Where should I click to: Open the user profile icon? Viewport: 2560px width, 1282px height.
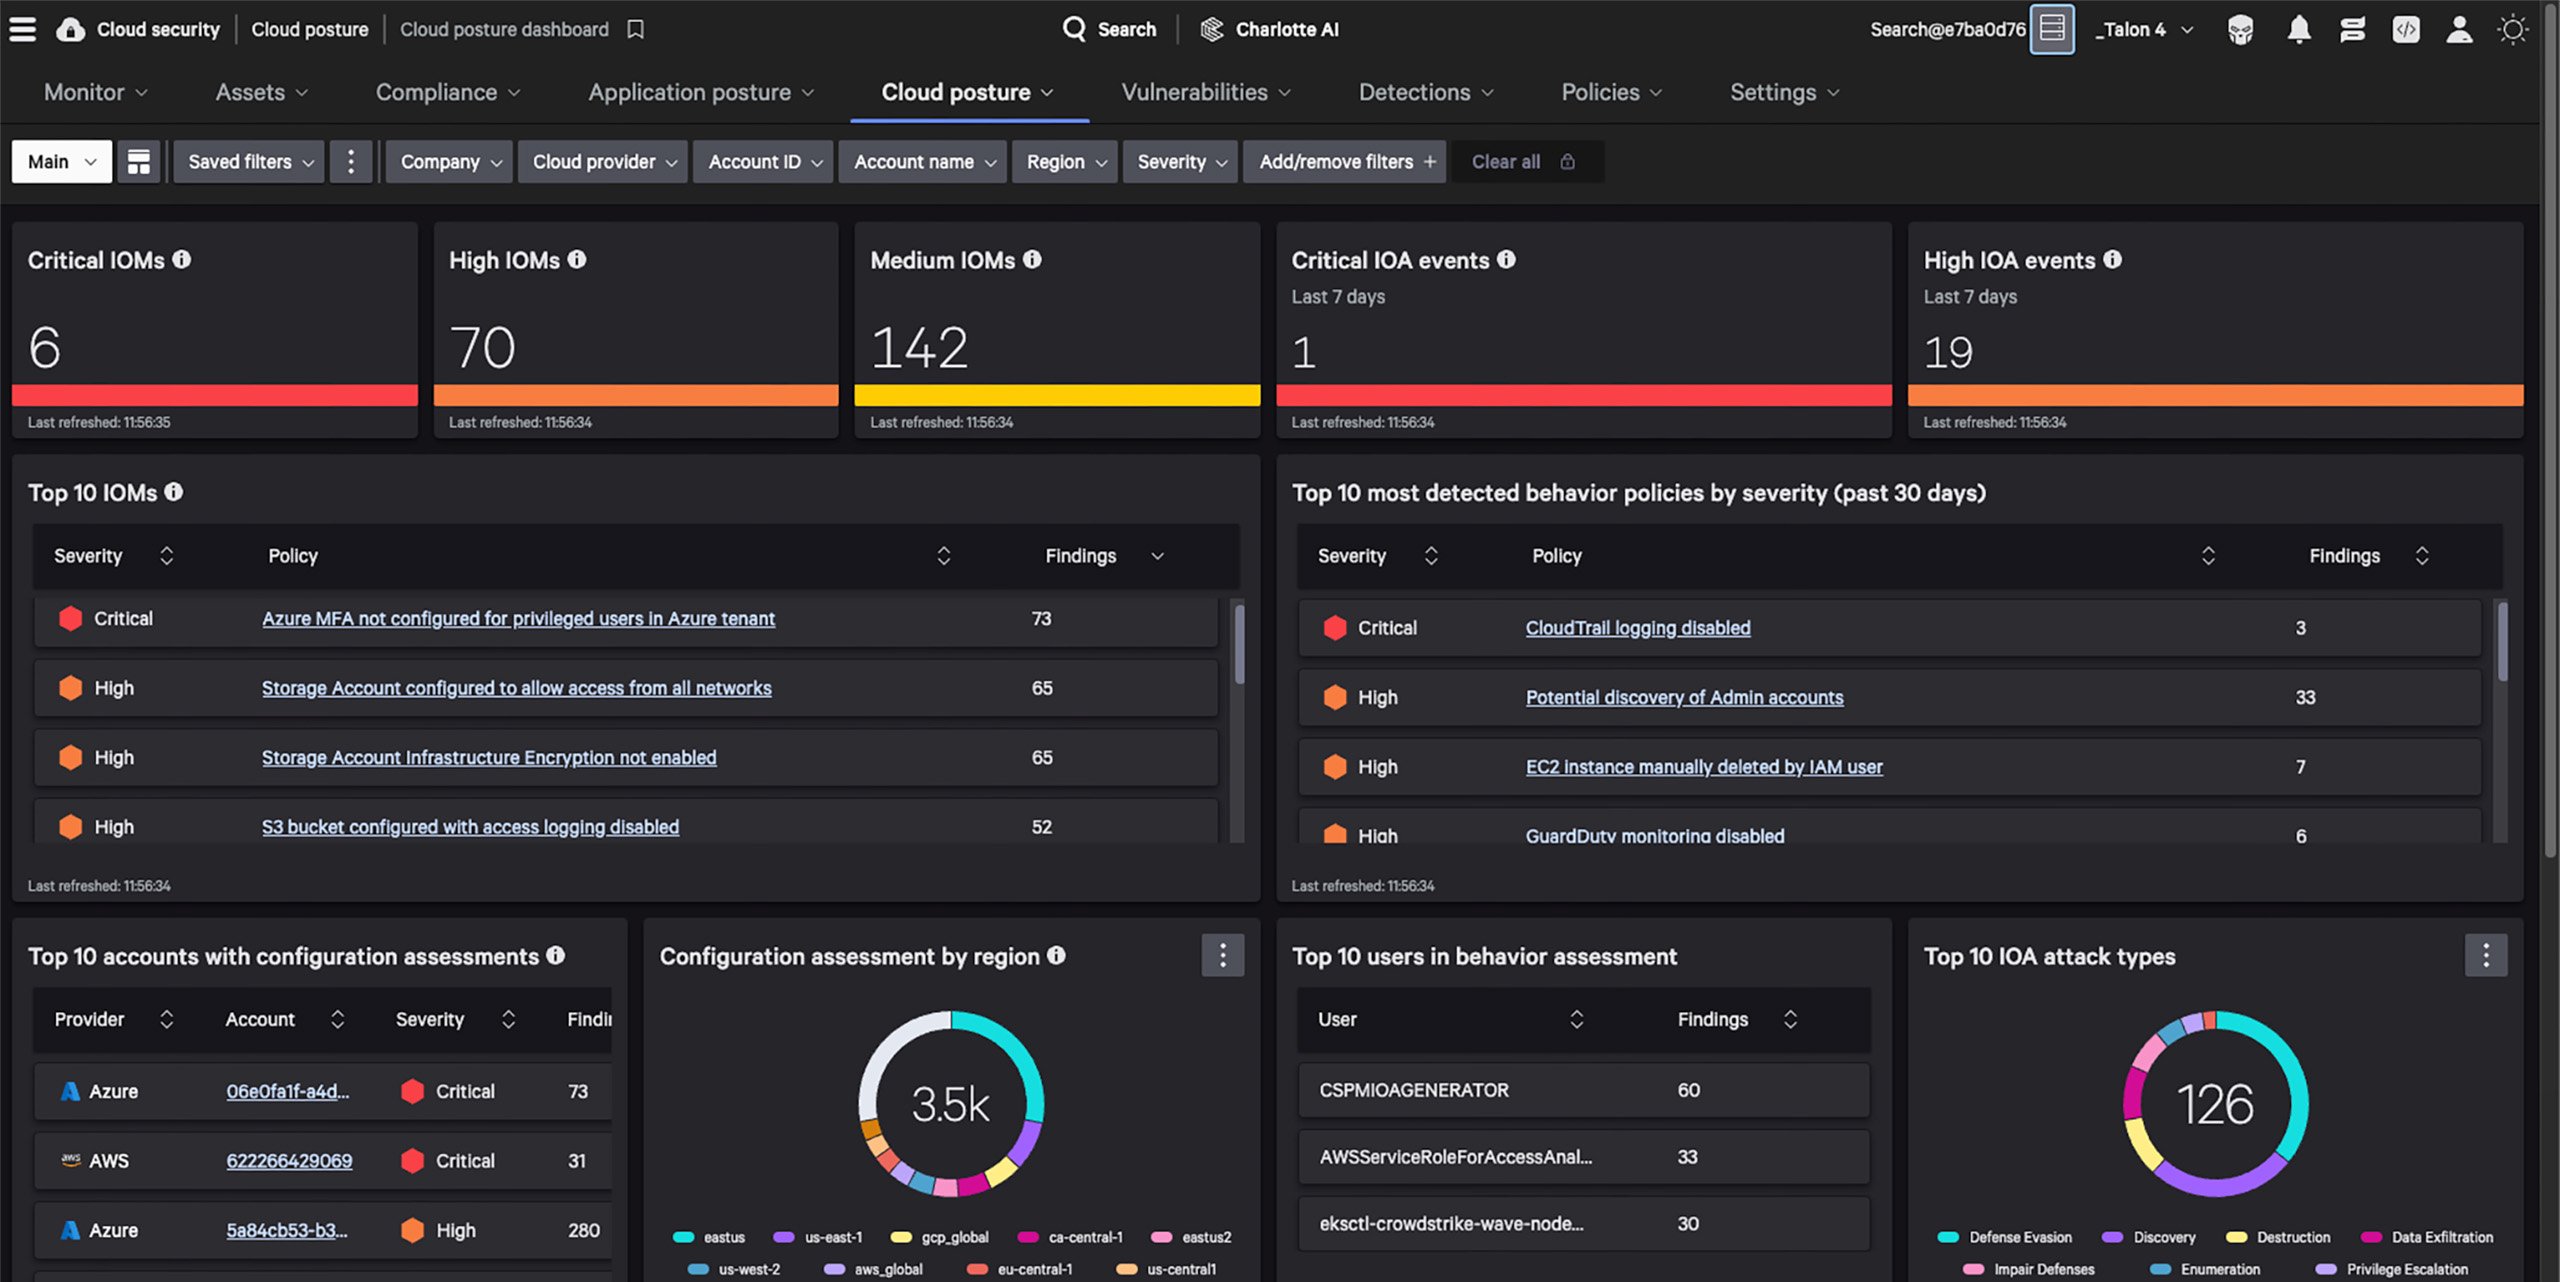point(2460,29)
